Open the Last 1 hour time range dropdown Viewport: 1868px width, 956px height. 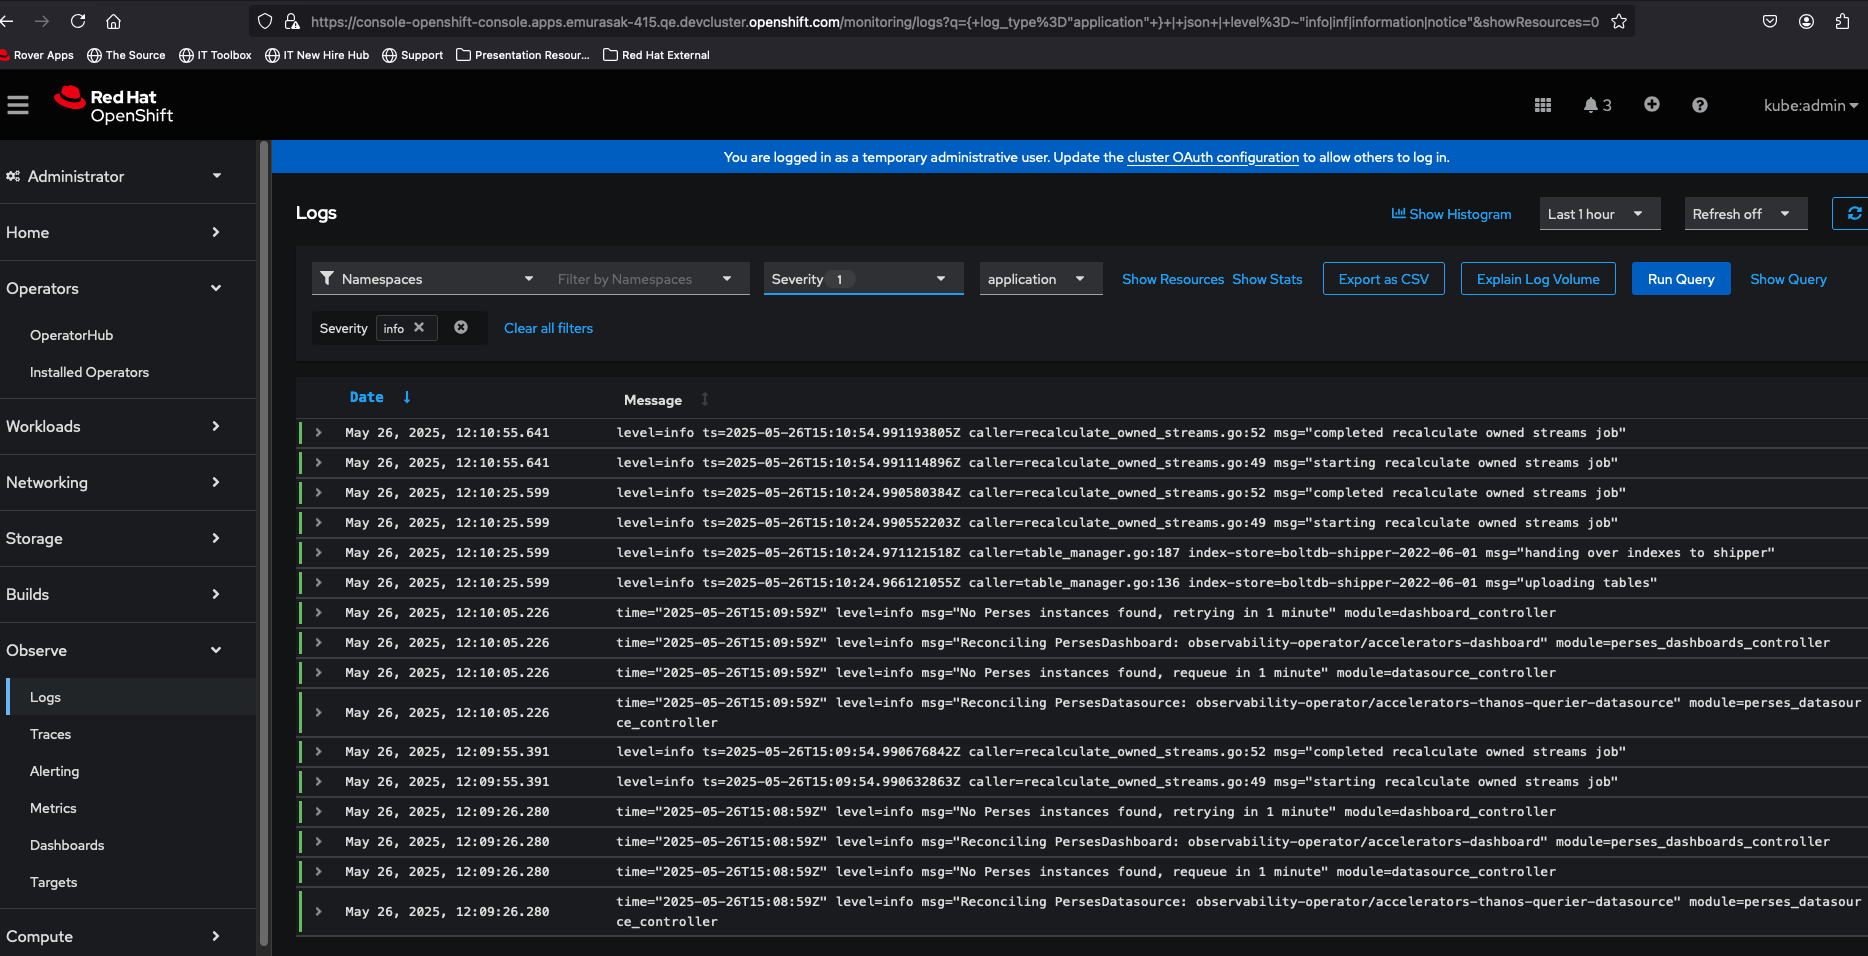(1597, 214)
